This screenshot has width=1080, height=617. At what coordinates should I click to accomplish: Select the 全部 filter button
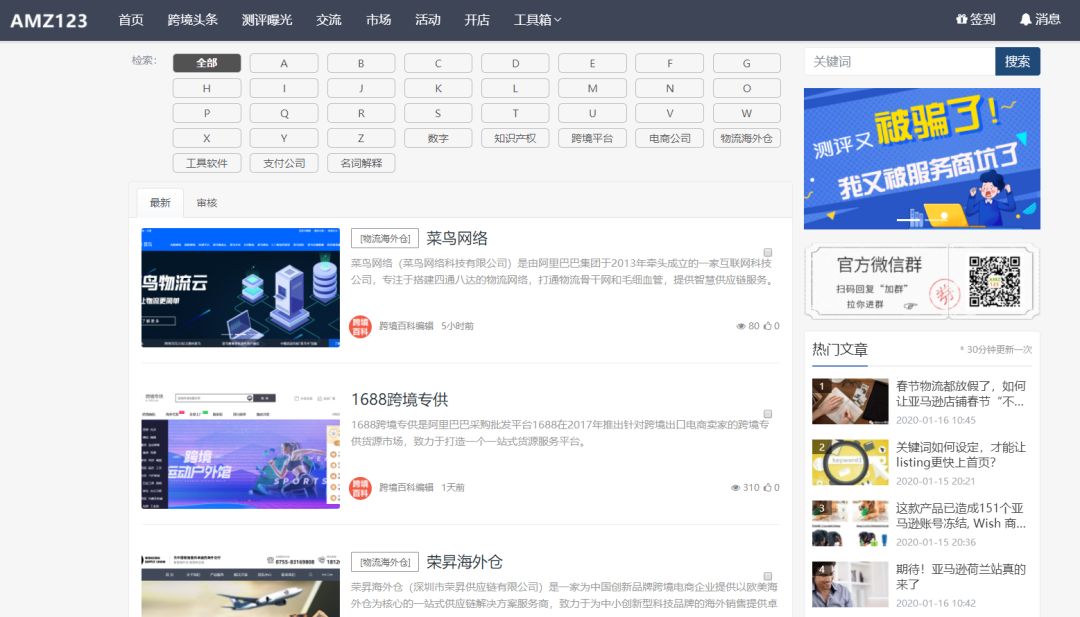click(x=207, y=63)
